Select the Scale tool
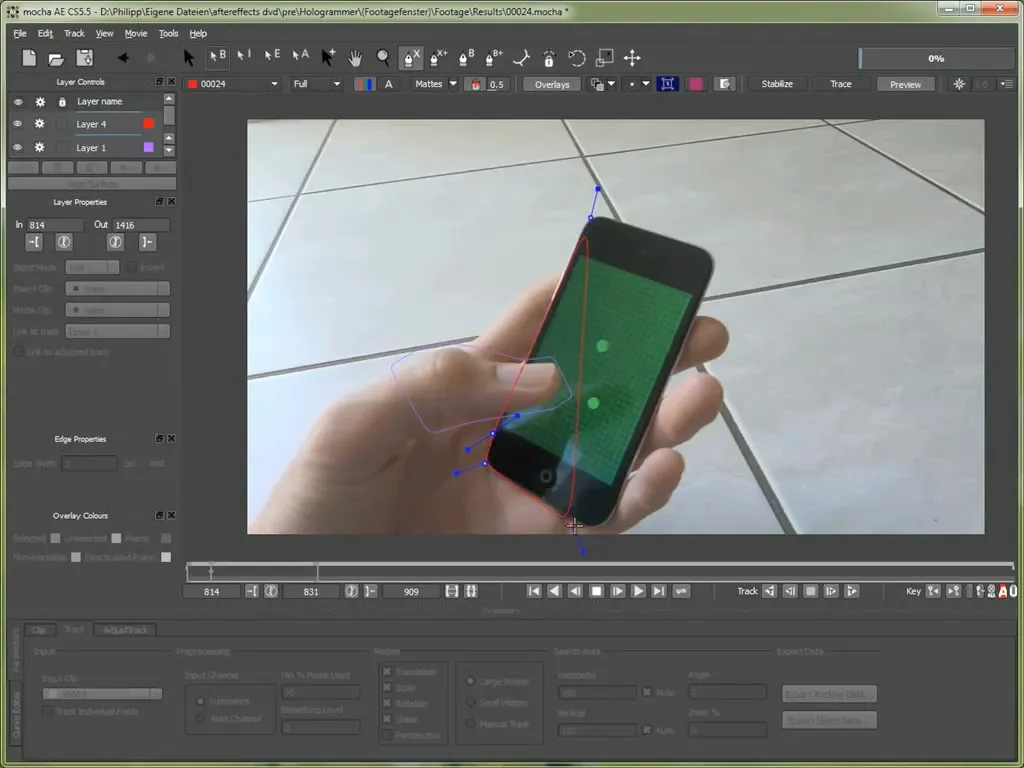The width and height of the screenshot is (1024, 768). point(604,57)
